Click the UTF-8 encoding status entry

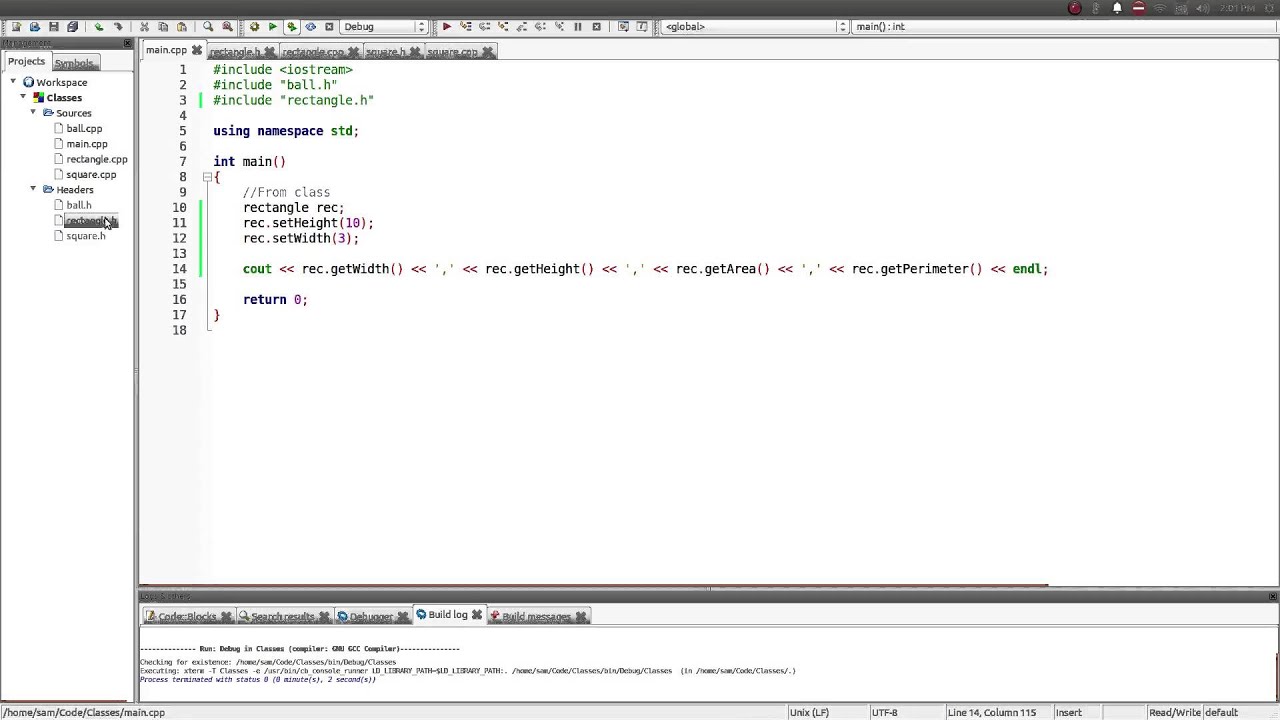884,713
